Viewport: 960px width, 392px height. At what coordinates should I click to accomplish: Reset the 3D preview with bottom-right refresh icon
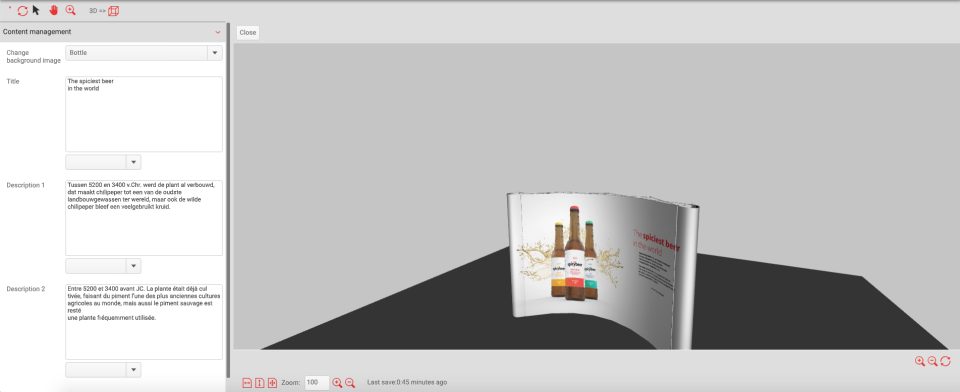945,361
